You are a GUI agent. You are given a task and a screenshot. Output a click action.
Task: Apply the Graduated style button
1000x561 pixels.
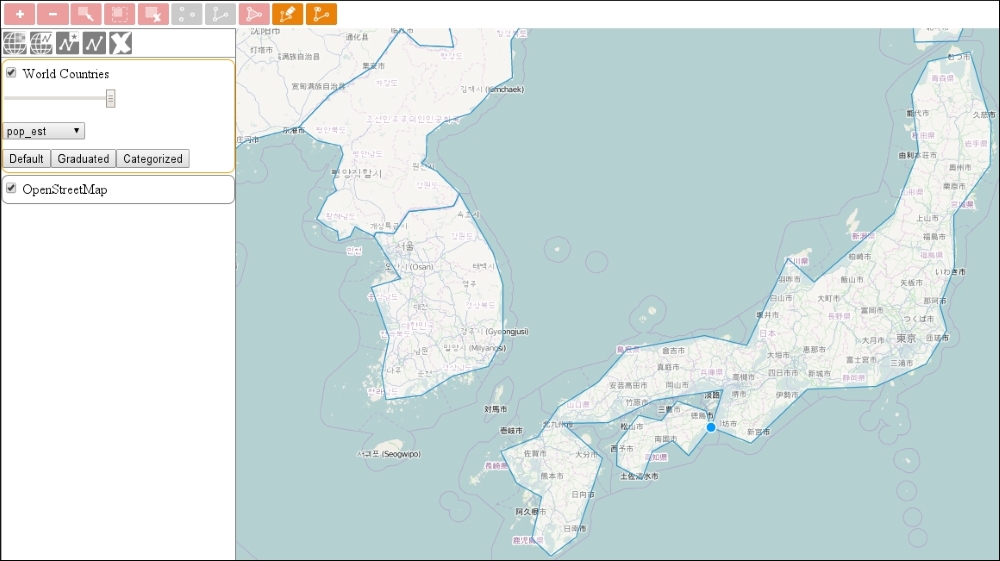[83, 159]
